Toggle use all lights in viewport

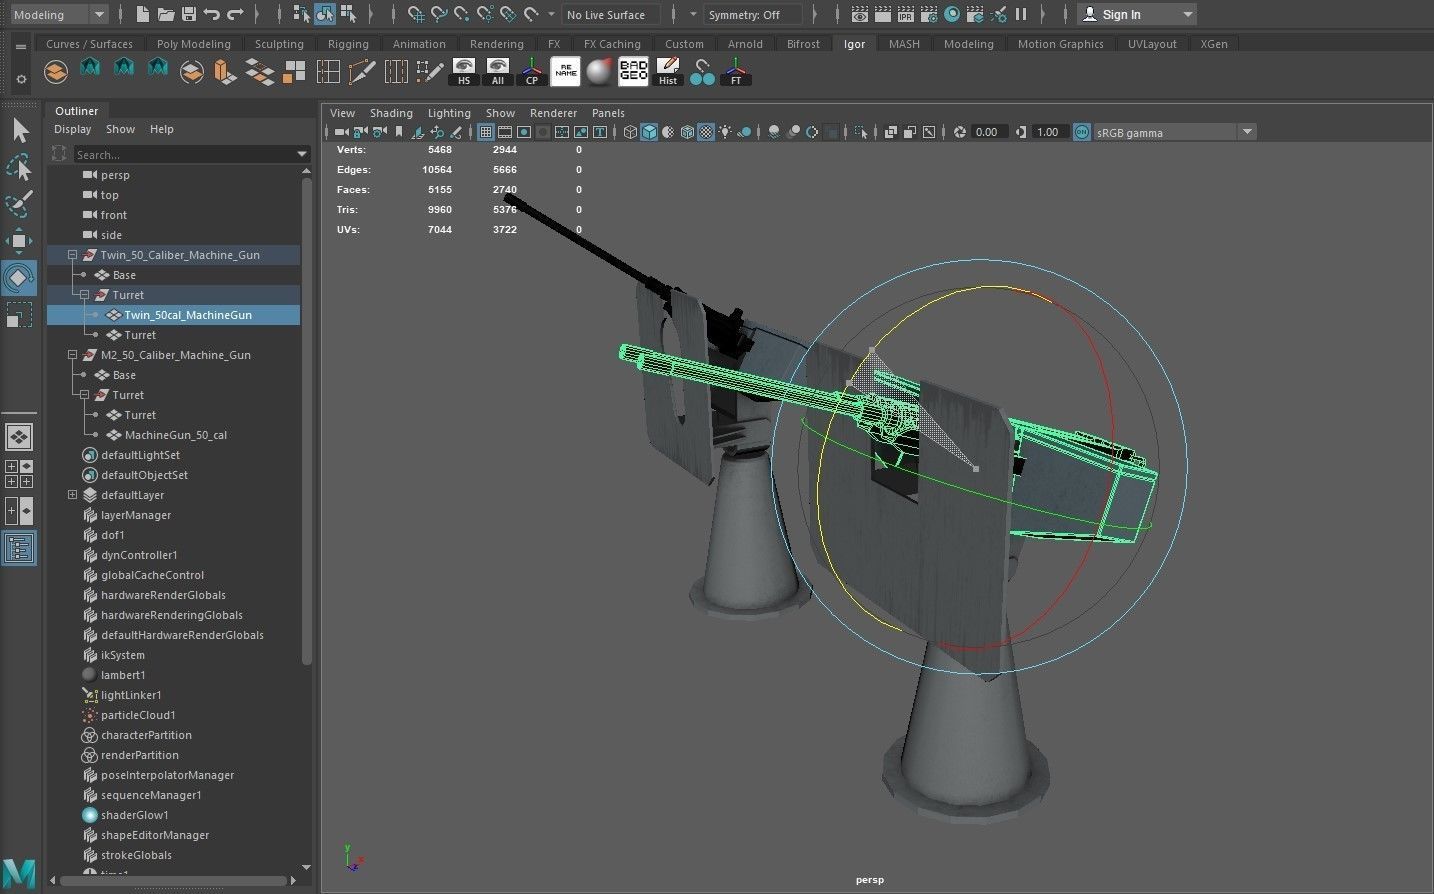point(725,132)
